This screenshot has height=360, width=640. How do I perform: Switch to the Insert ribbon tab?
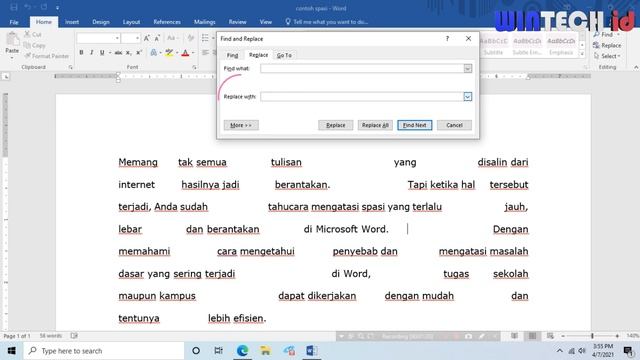[72, 22]
